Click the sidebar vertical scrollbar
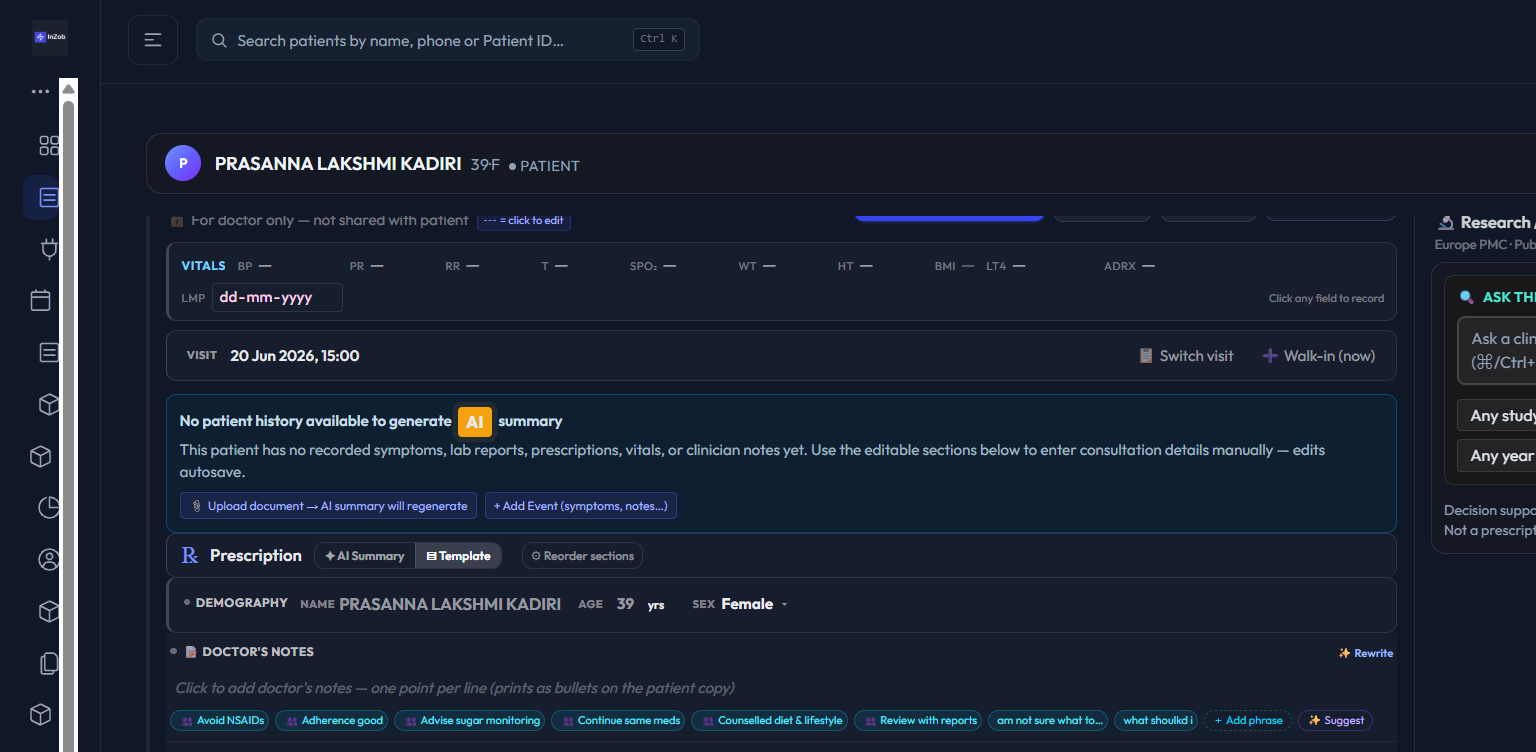This screenshot has width=1536, height=752. click(x=68, y=415)
